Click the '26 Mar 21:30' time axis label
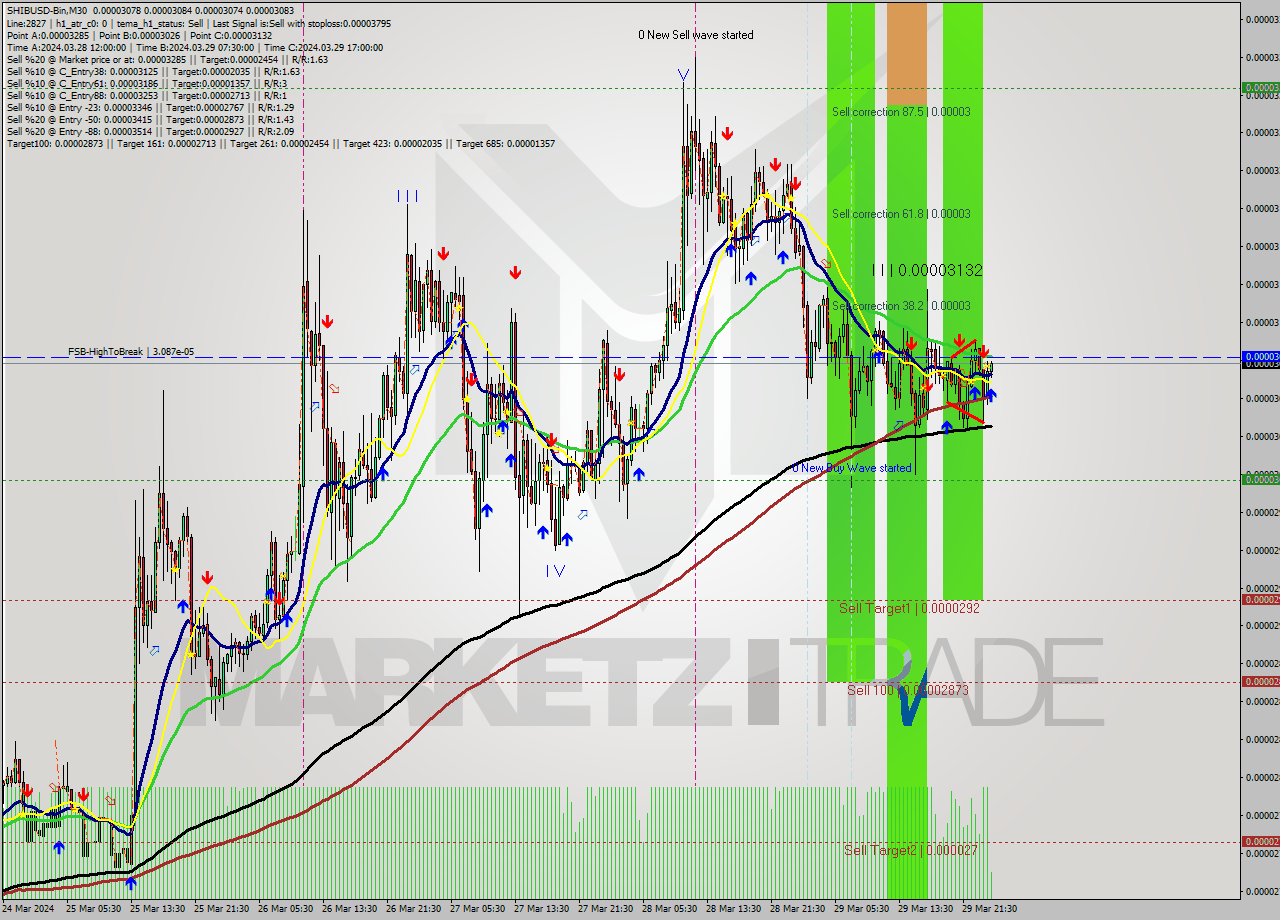Image resolution: width=1280 pixels, height=920 pixels. pyautogui.click(x=413, y=909)
